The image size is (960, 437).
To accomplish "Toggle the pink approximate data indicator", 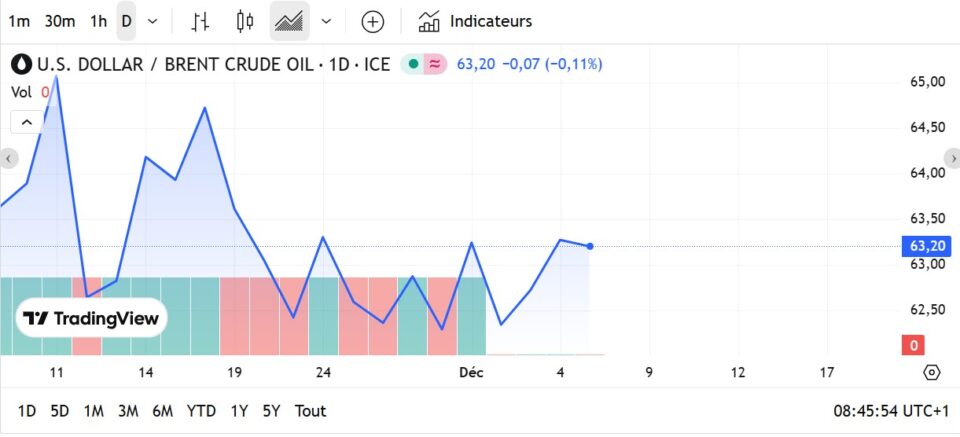I will 435,64.
